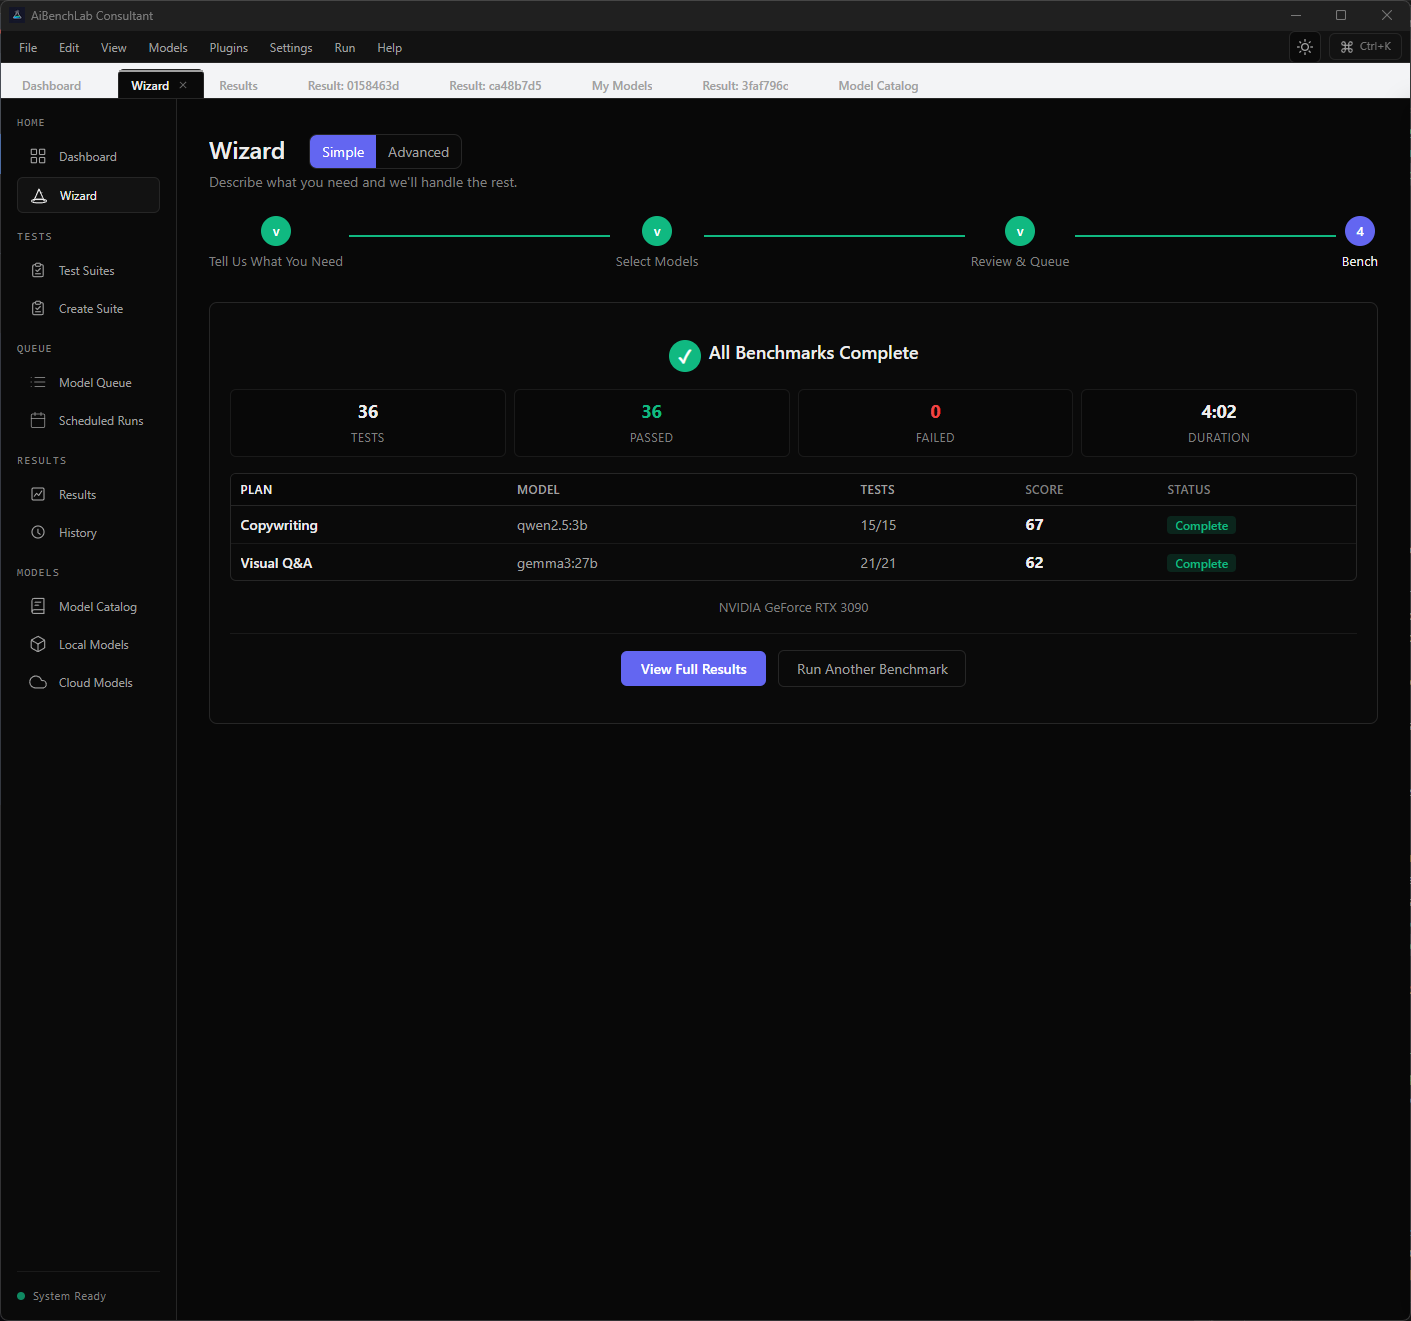Click the score 62 cell
1411x1321 pixels.
click(1034, 563)
